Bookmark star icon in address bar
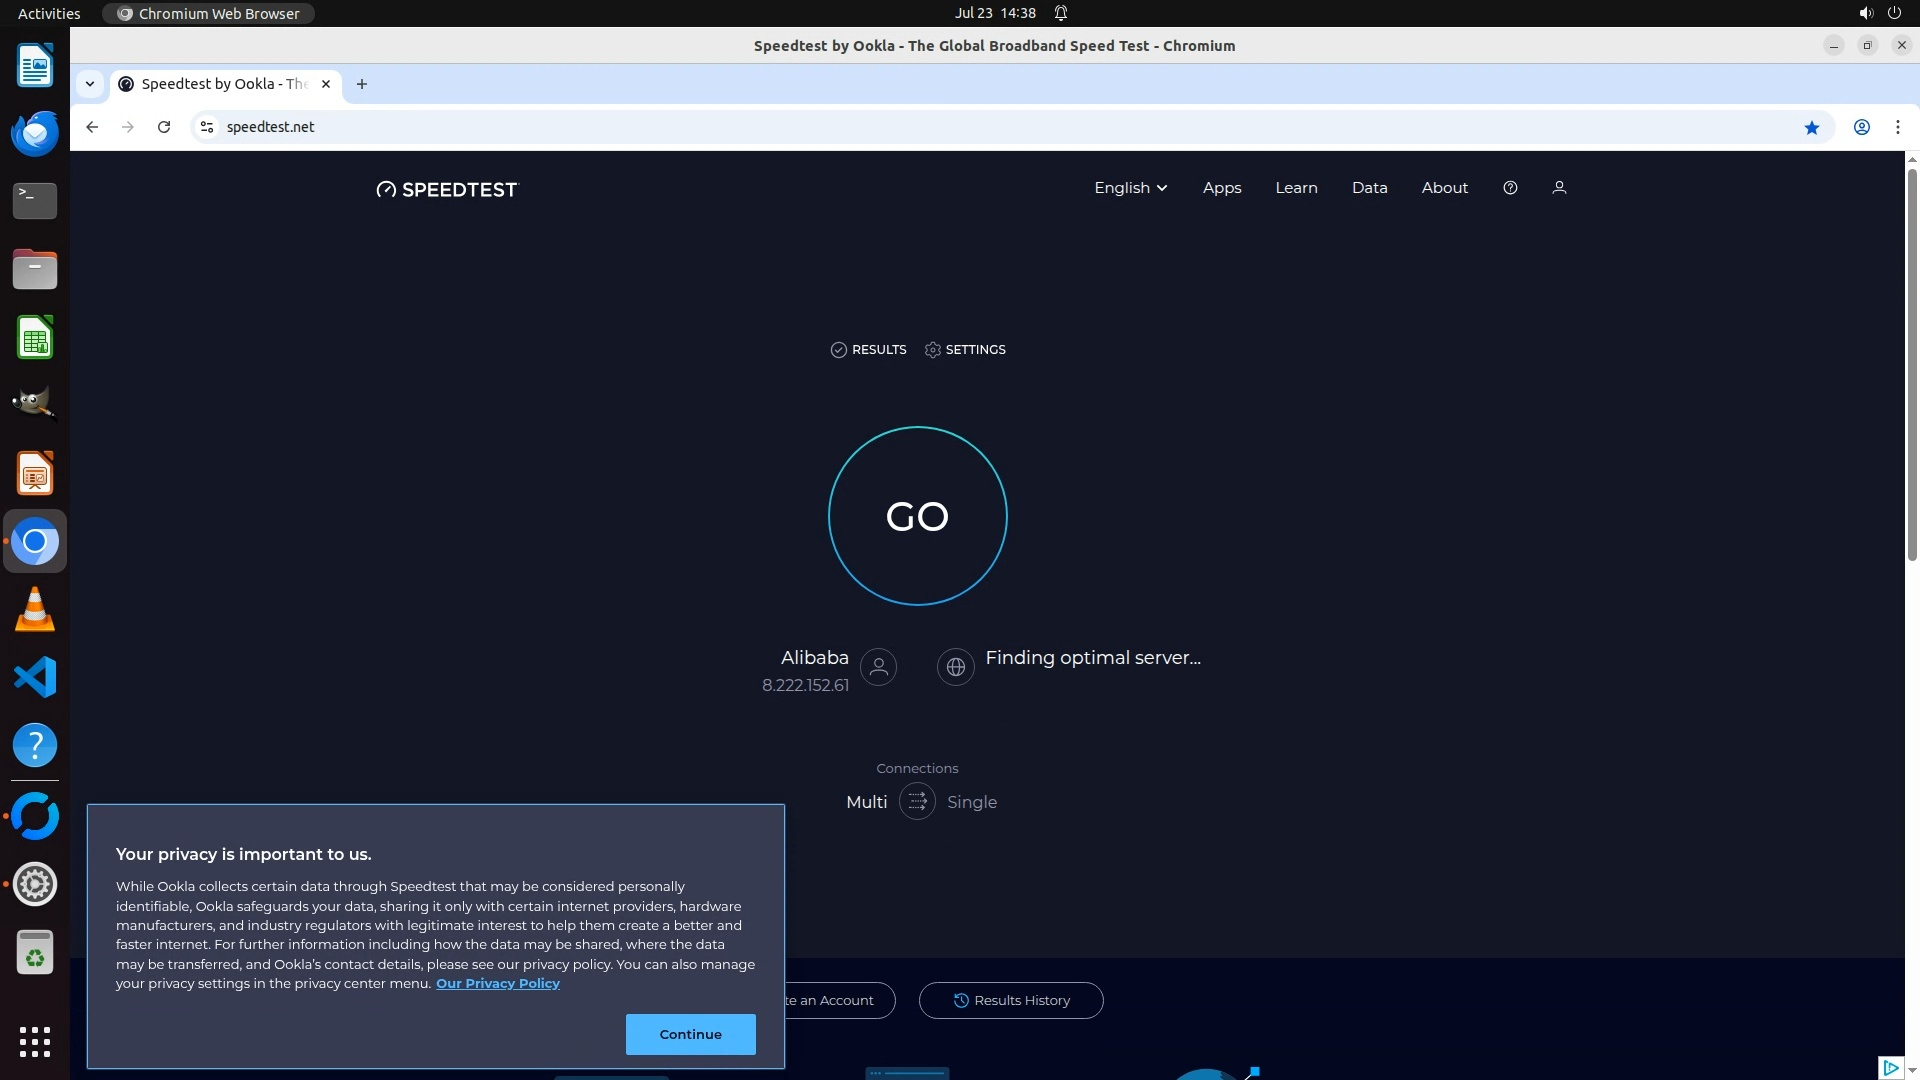Screen dimensions: 1920x1080 1811,127
